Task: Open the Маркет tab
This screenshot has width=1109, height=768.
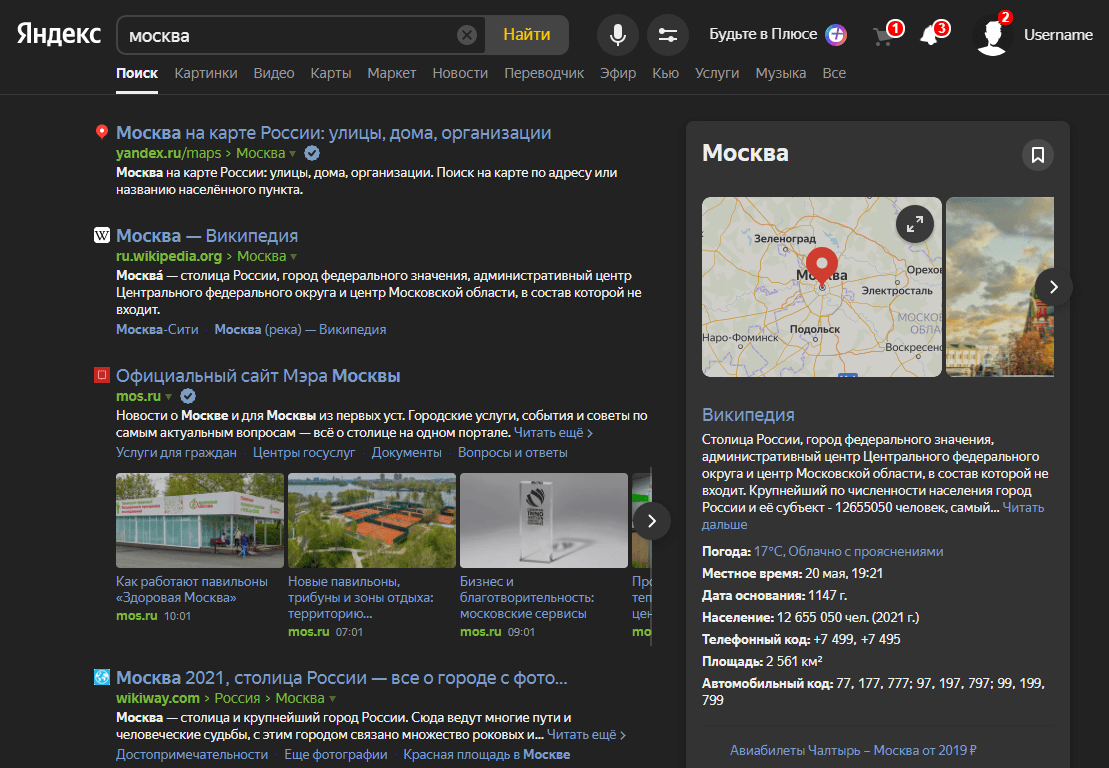Action: pos(392,73)
